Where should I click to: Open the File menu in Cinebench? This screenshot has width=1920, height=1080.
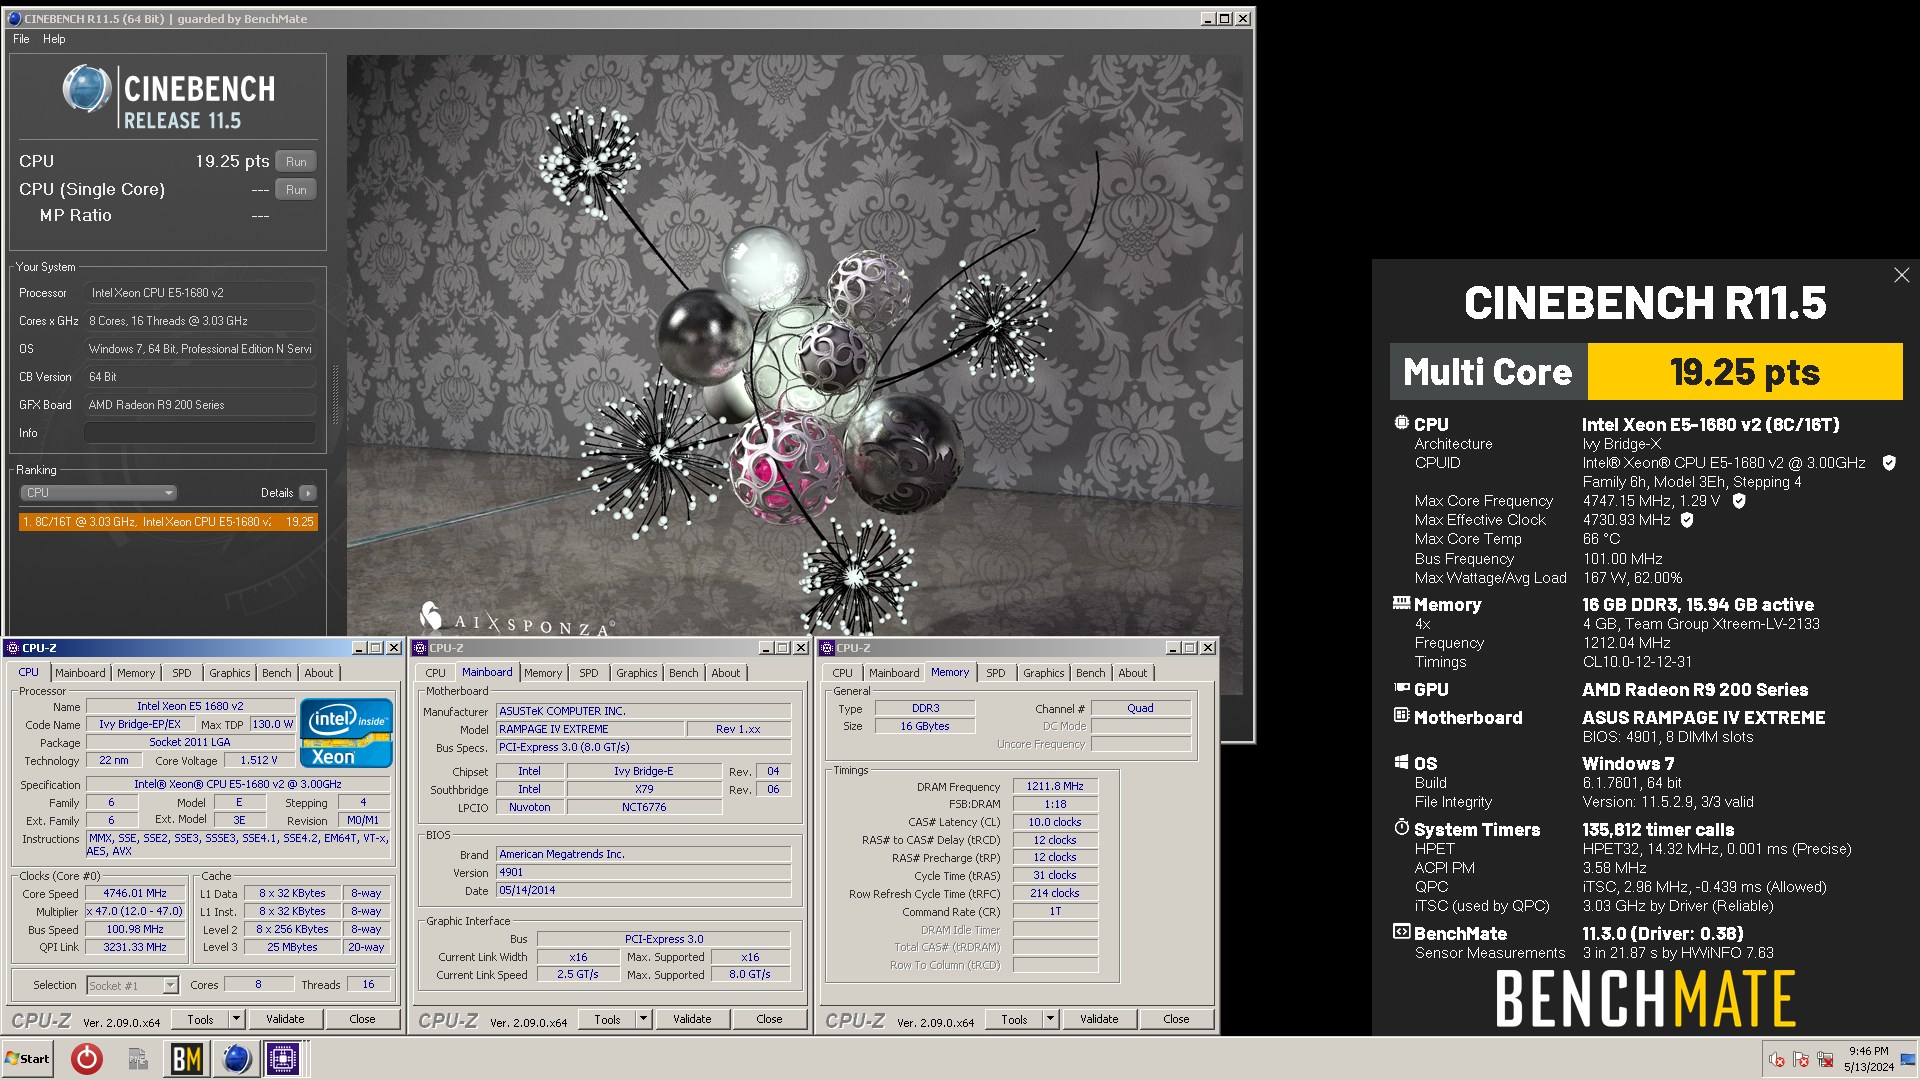coord(21,39)
